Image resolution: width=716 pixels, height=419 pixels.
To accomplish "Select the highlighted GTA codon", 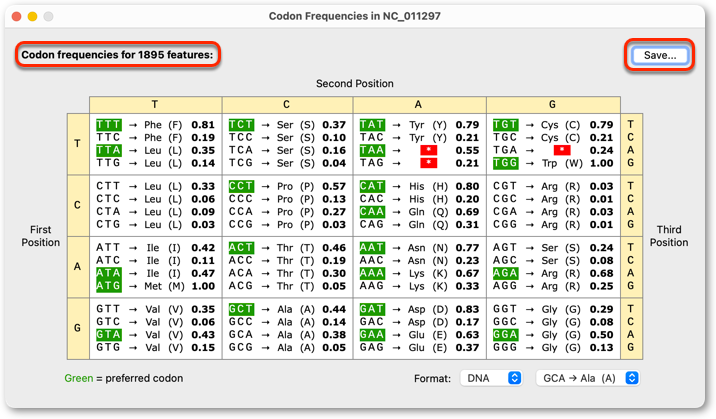I will (109, 335).
